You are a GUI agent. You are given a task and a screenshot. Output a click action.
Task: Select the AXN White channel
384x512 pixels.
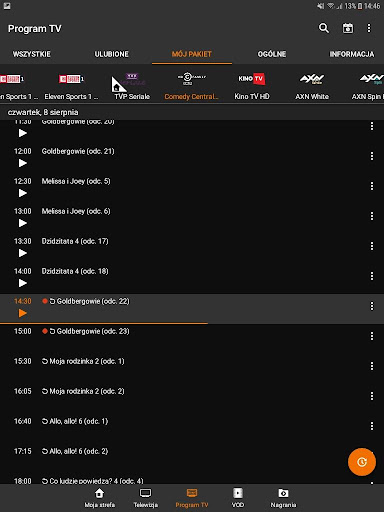click(x=312, y=87)
